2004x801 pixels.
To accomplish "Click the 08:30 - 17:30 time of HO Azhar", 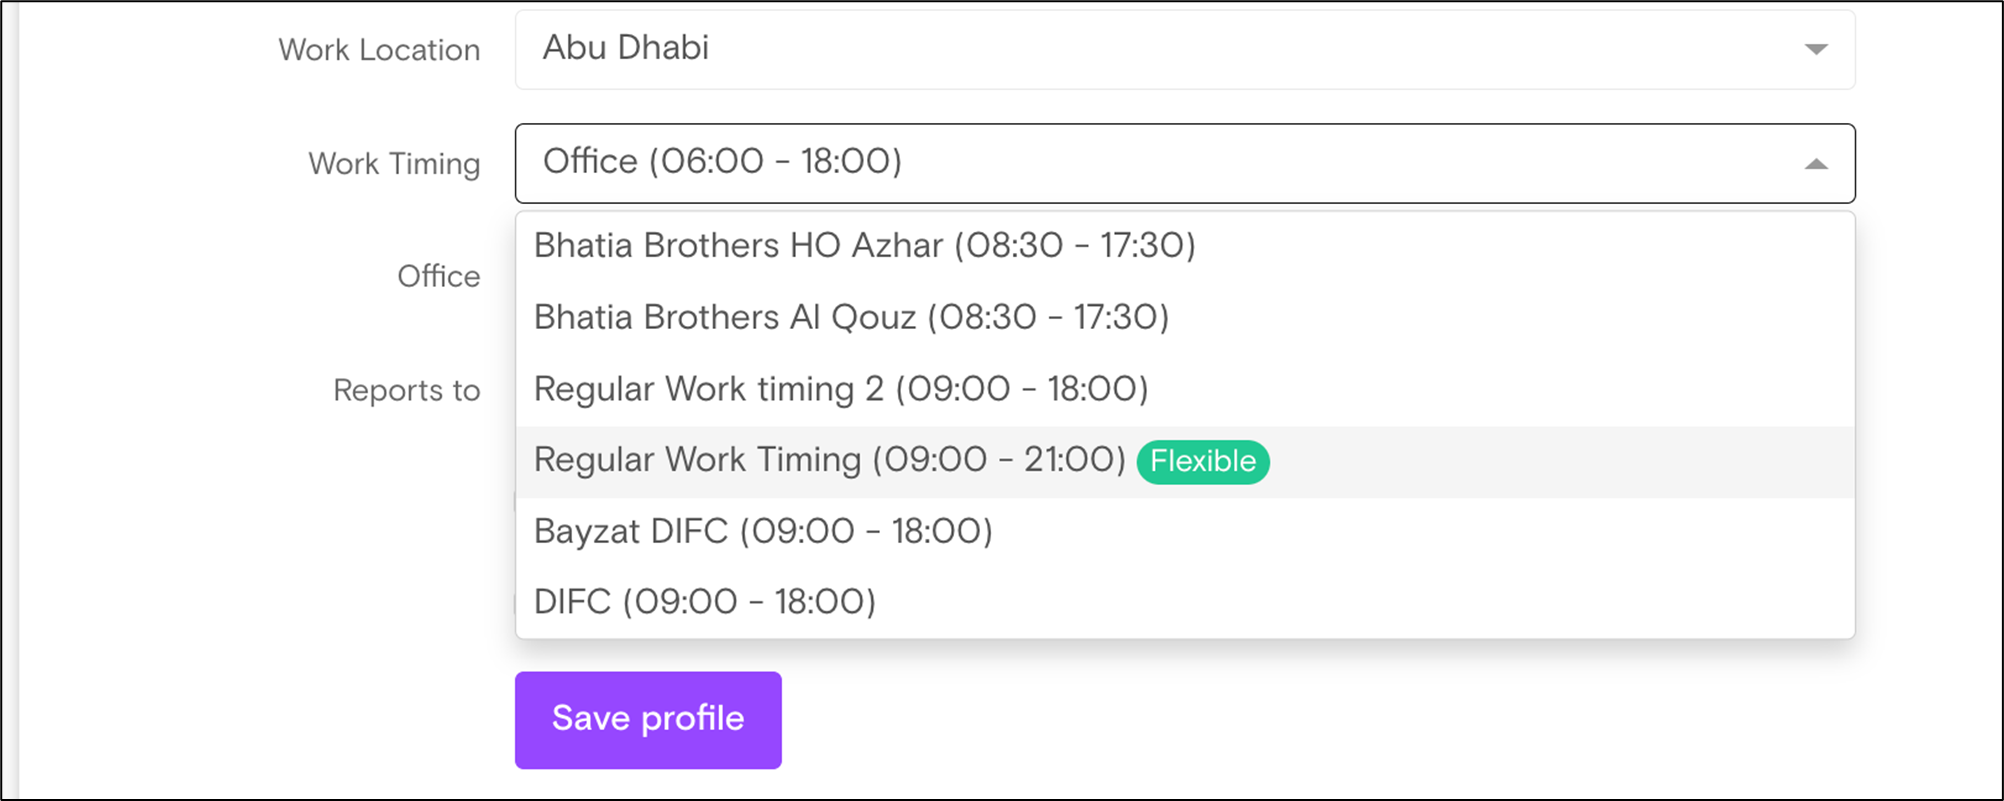I will [1074, 246].
